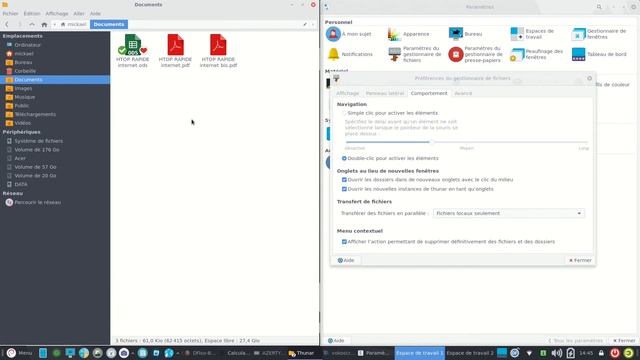The image size is (640, 360).
Task: Click Aide in file manager preferences dialog
Action: pyautogui.click(x=346, y=260)
